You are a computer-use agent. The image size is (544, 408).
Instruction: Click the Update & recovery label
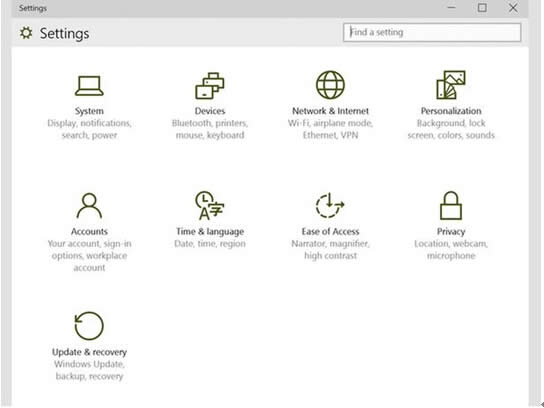pos(89,352)
